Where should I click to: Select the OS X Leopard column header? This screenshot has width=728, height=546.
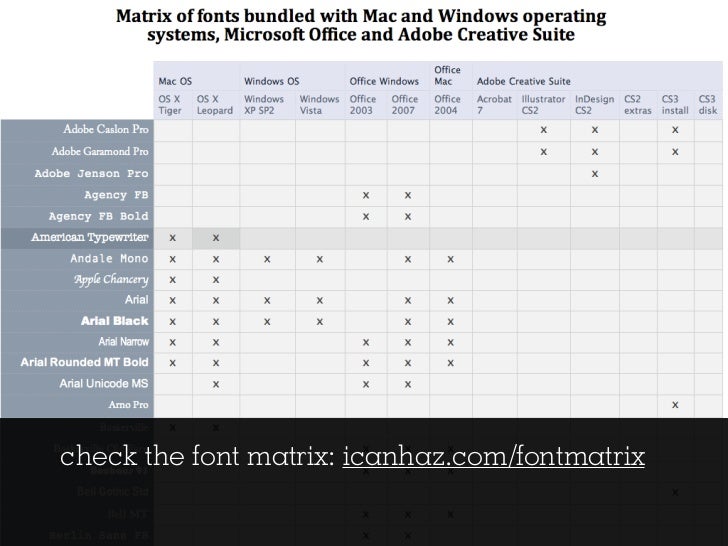(214, 105)
